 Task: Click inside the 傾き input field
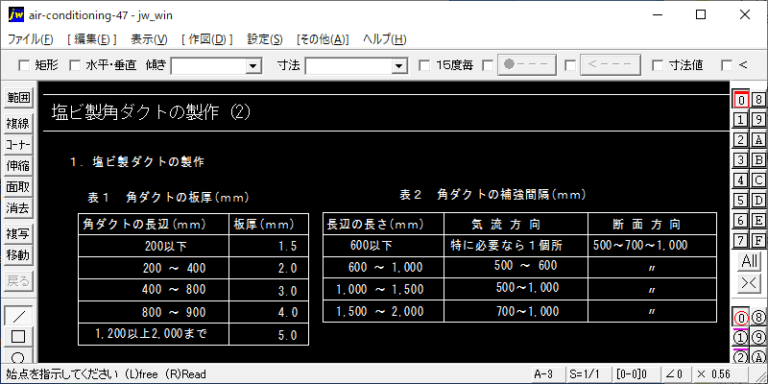tap(208, 66)
